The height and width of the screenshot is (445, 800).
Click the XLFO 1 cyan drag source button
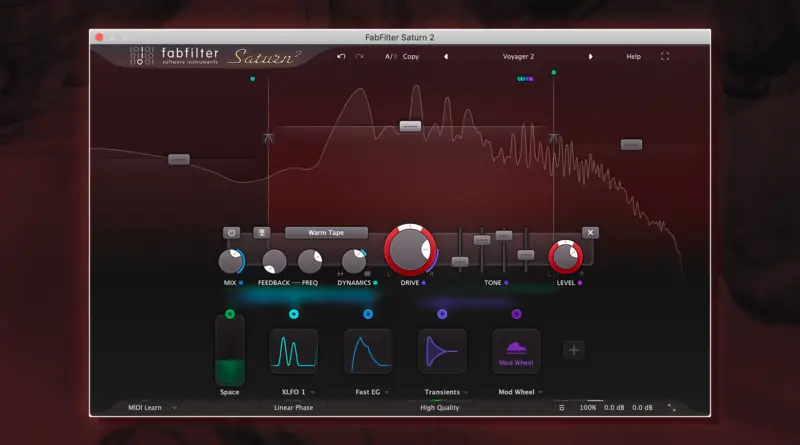tap(294, 314)
